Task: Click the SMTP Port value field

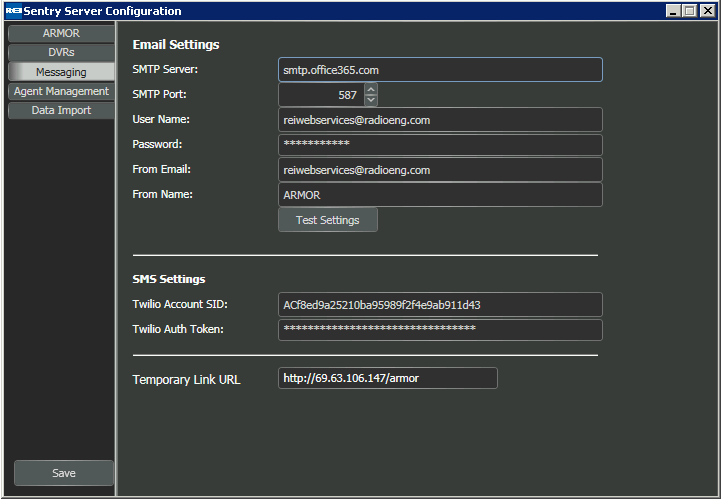Action: point(321,95)
